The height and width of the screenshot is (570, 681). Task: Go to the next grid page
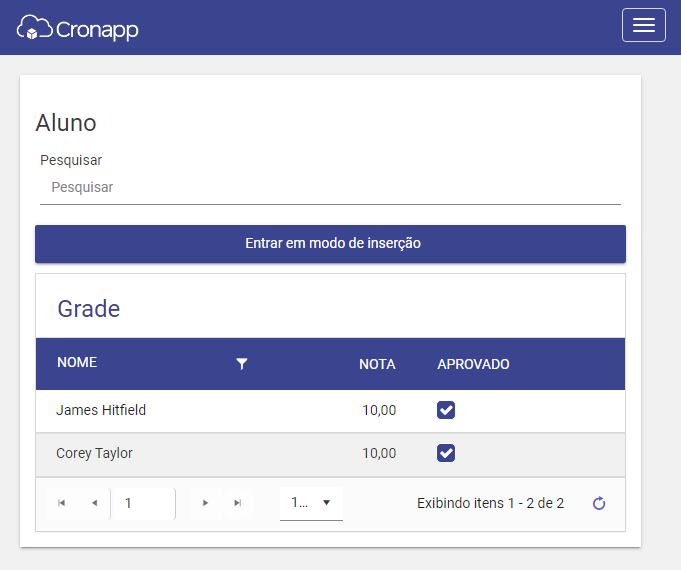pos(205,503)
